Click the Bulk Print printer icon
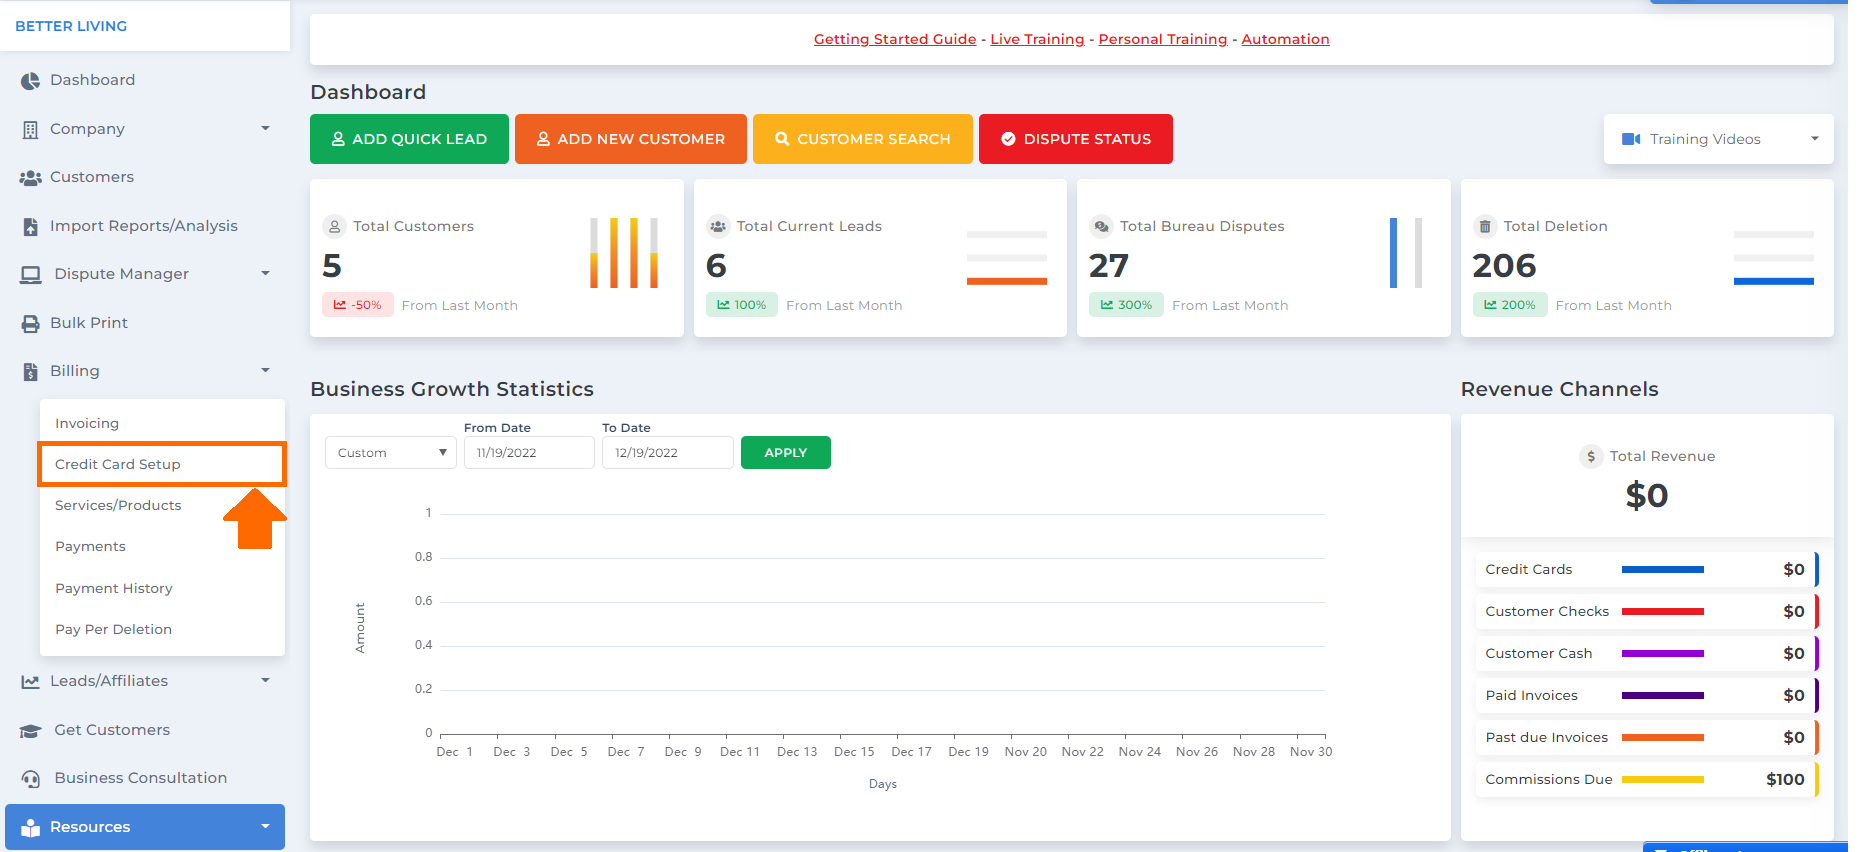 pyautogui.click(x=30, y=324)
